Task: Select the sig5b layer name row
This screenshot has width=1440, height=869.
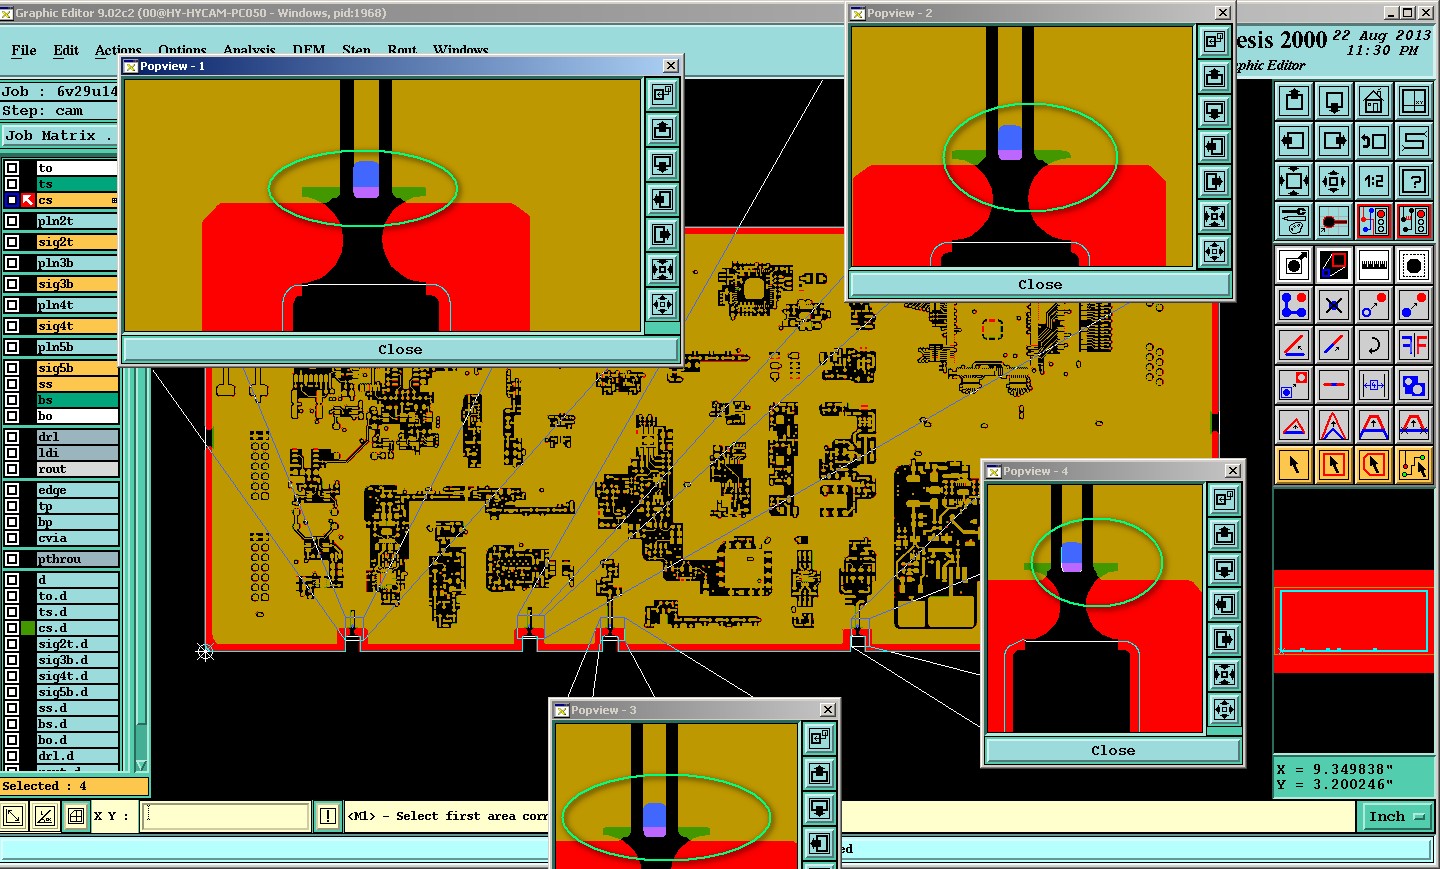Action: click(x=77, y=368)
